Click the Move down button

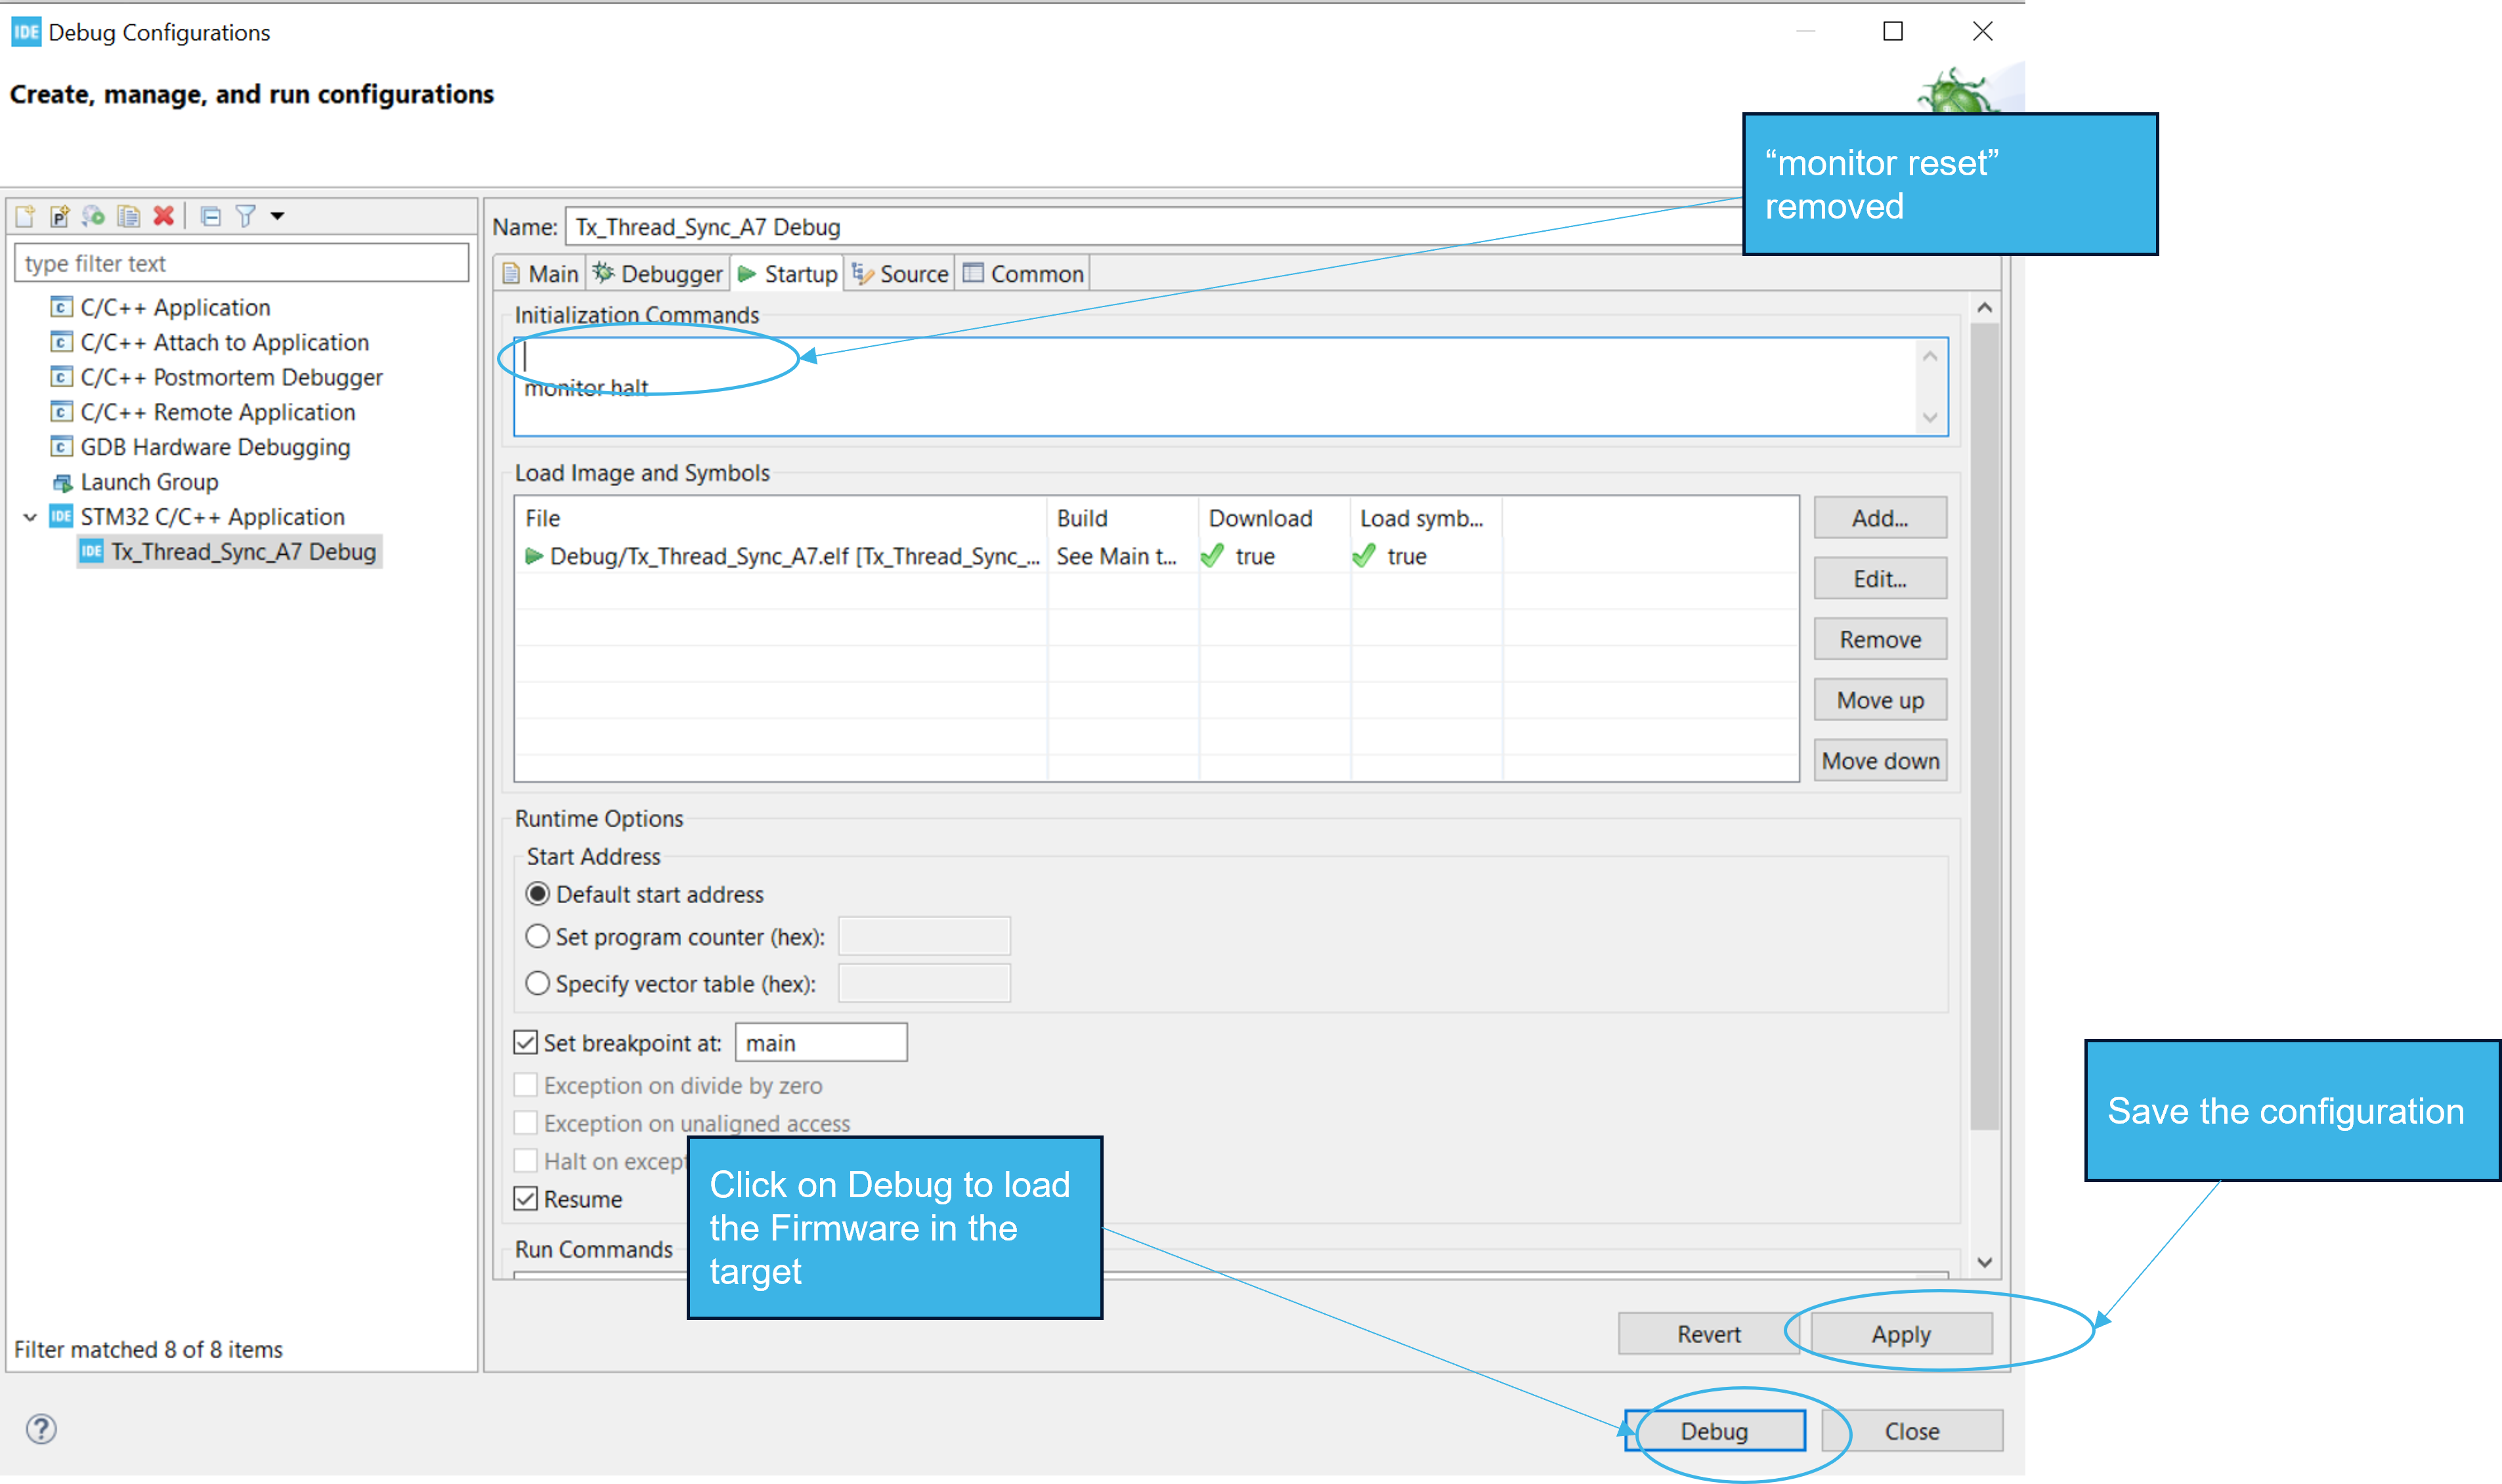pyautogui.click(x=1880, y=761)
